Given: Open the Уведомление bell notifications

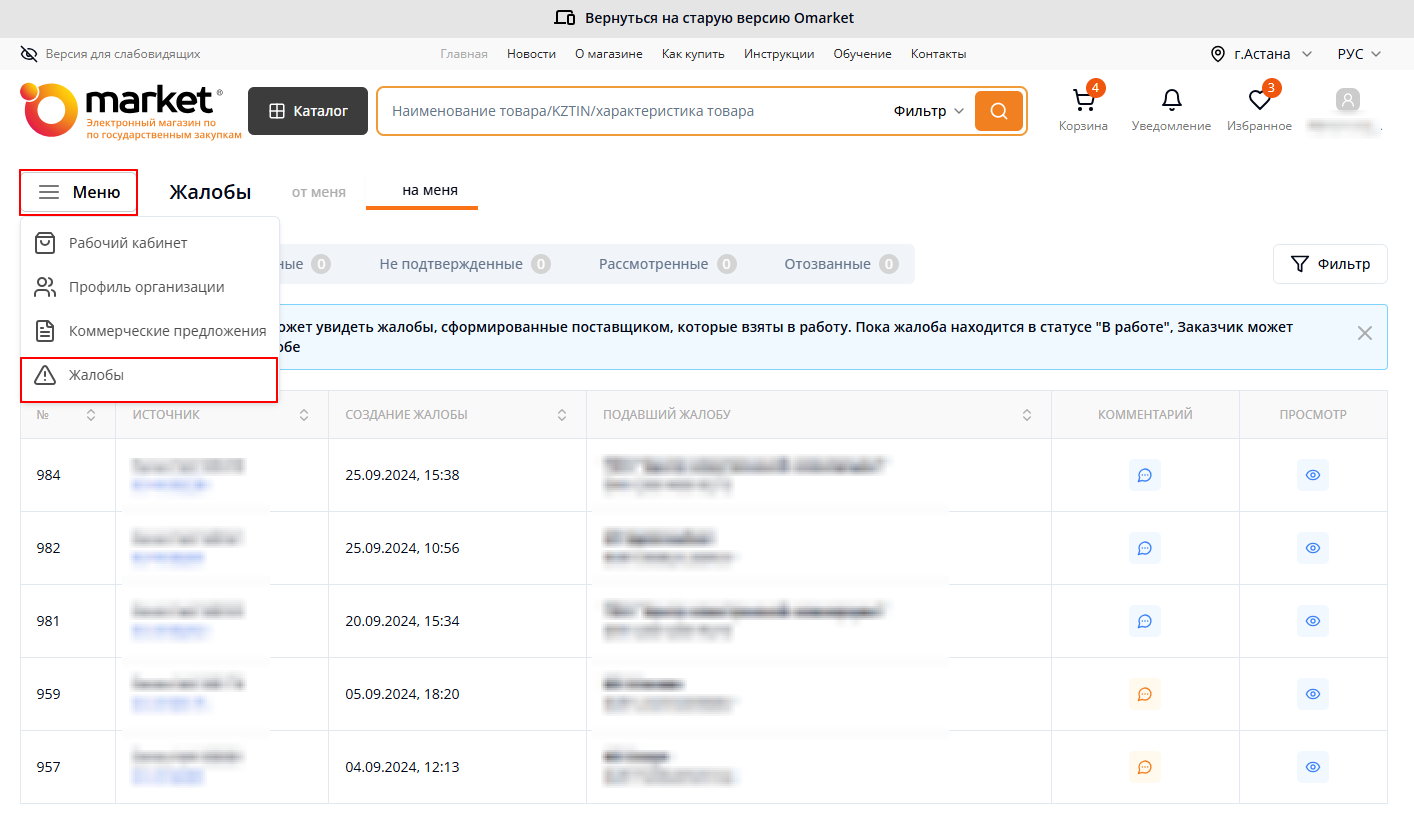Looking at the screenshot, I should [x=1171, y=109].
